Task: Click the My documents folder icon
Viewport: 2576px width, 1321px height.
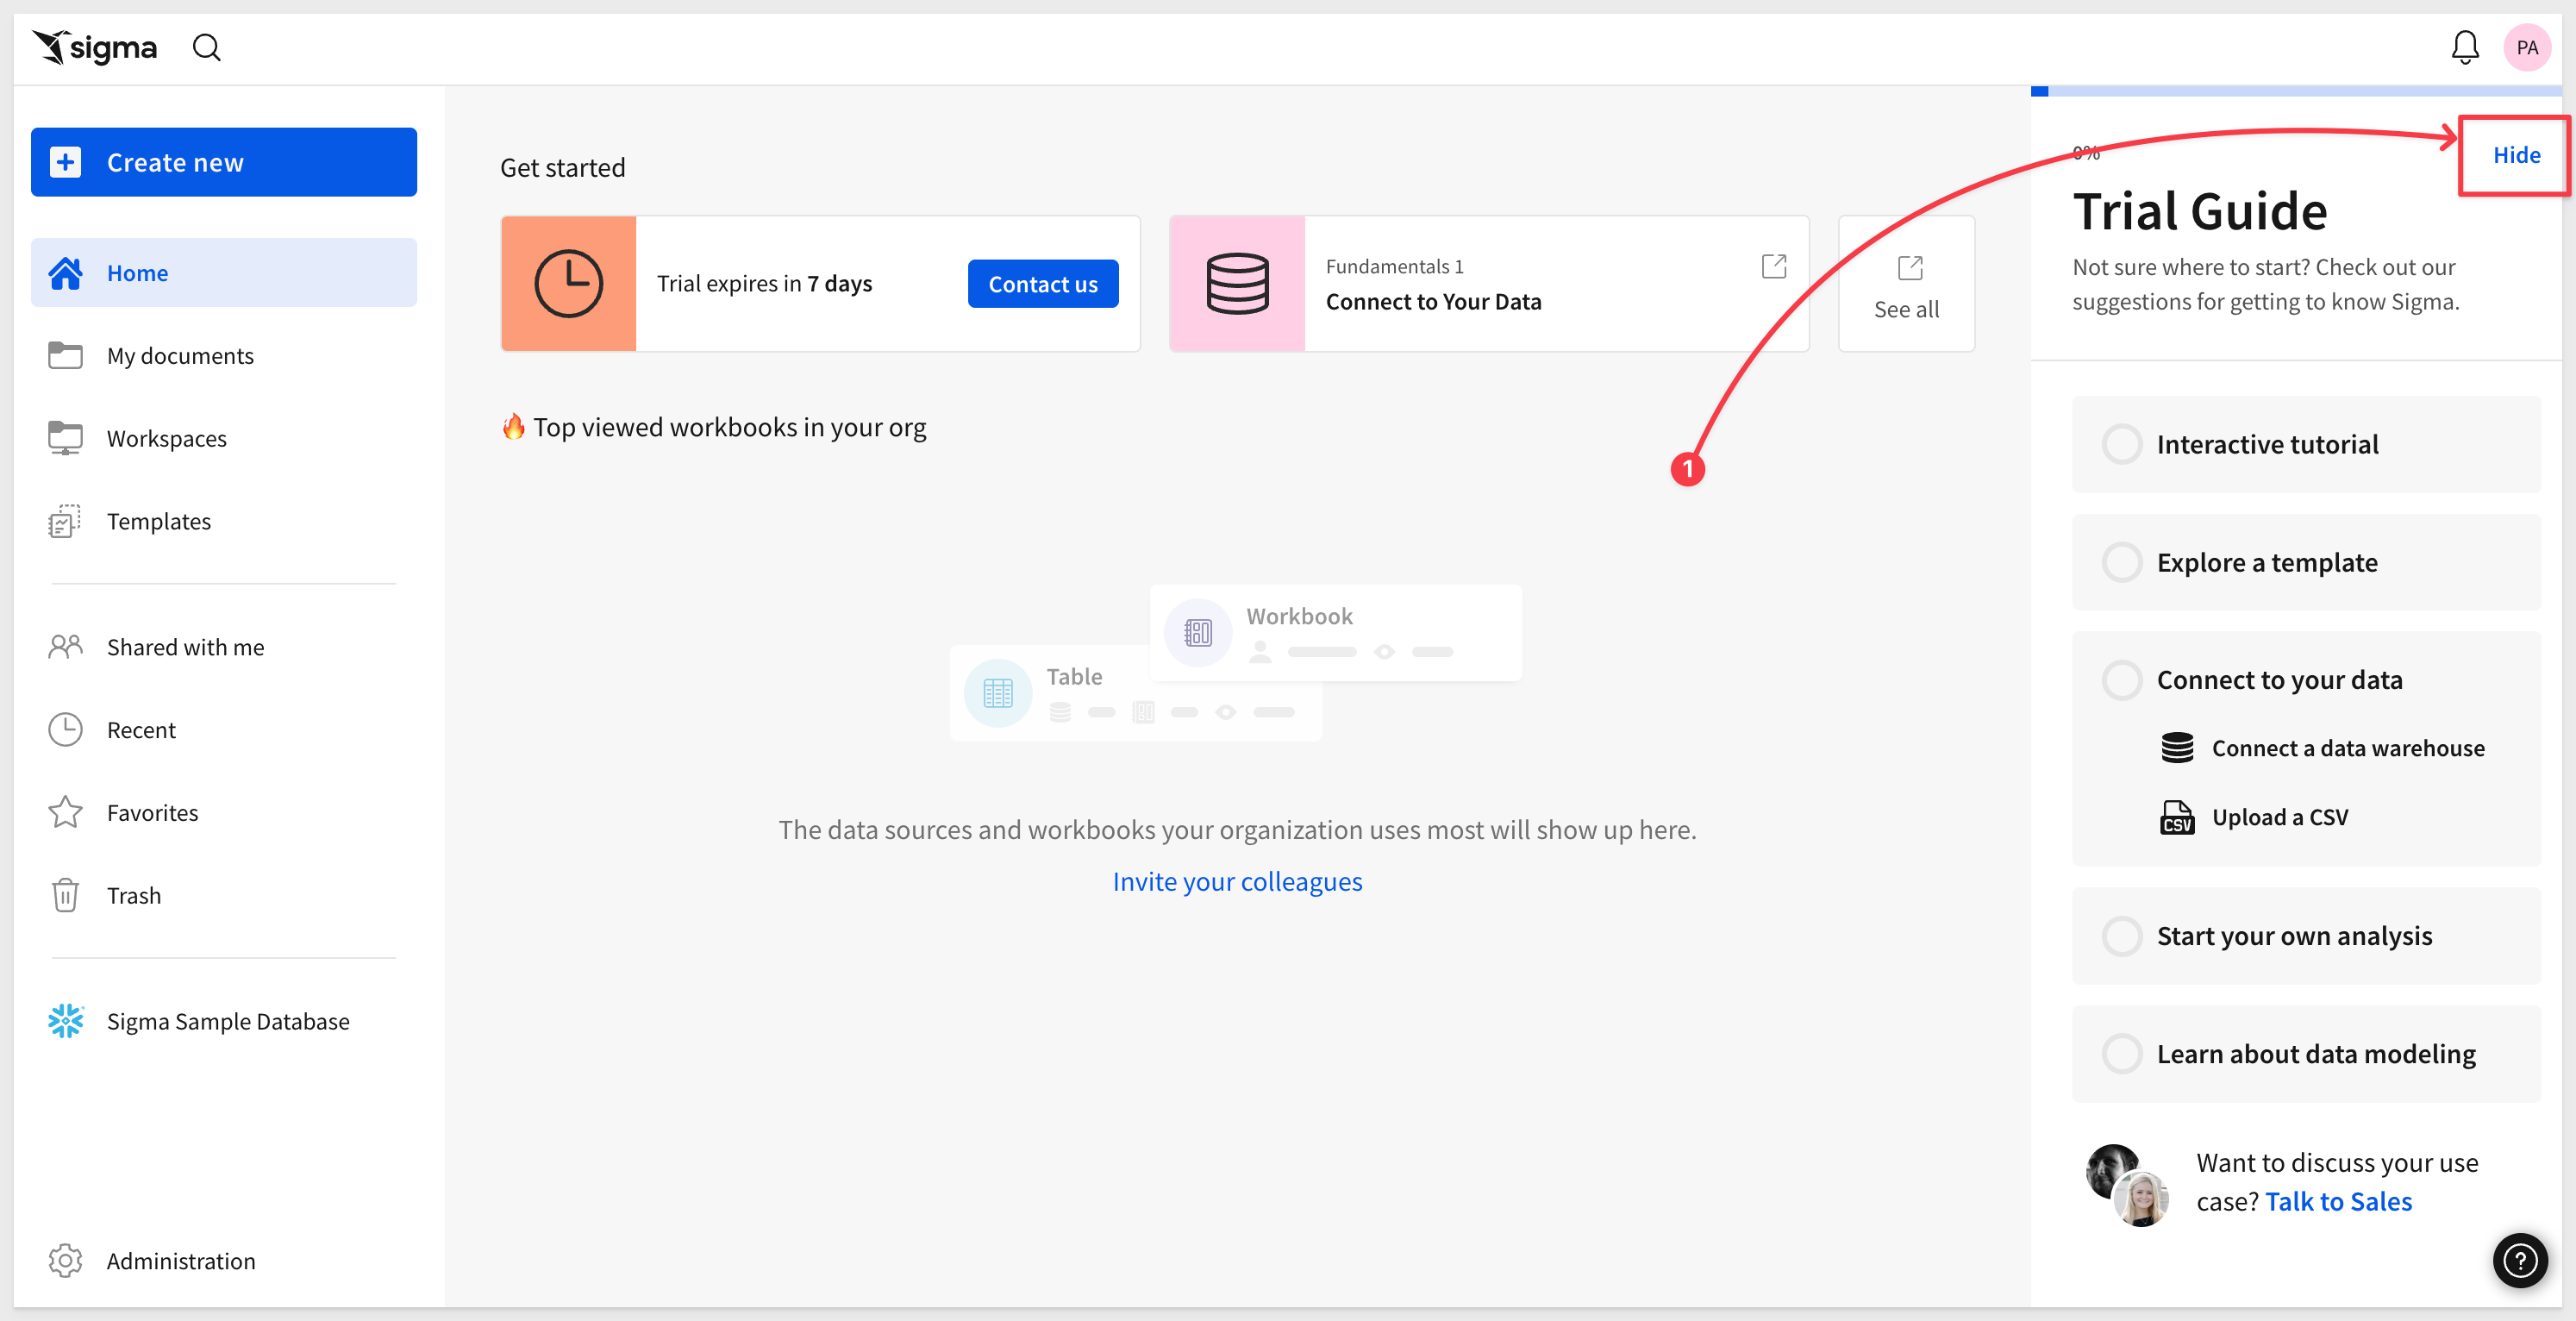Action: click(66, 355)
